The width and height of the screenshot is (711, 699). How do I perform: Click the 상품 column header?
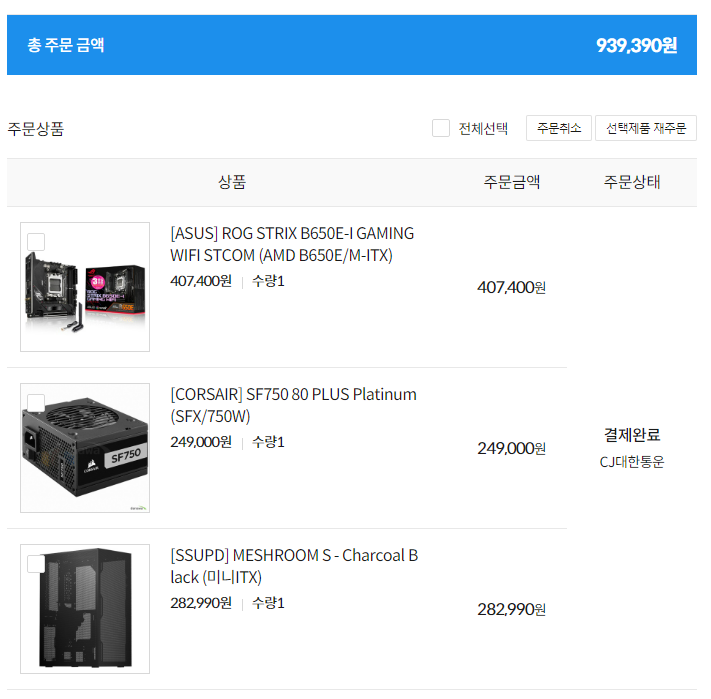(x=232, y=182)
